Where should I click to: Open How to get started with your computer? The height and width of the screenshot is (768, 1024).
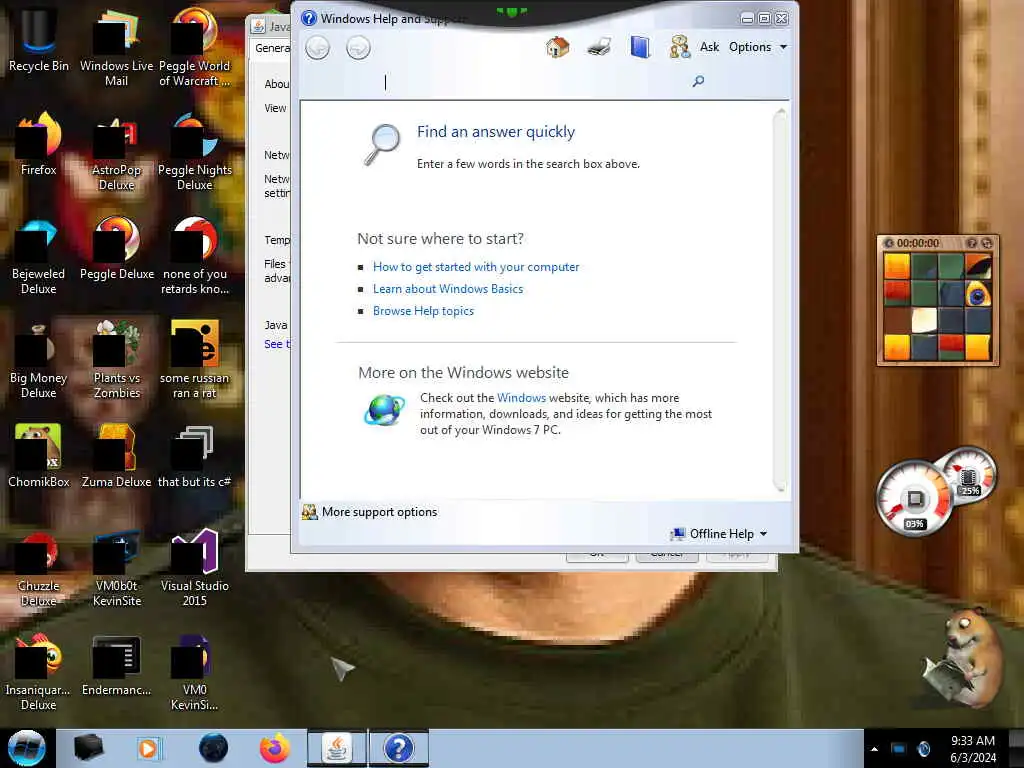[x=475, y=266]
